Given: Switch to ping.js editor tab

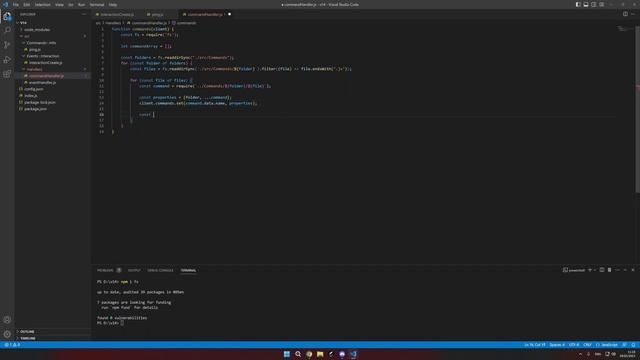Looking at the screenshot, I should pos(158,14).
